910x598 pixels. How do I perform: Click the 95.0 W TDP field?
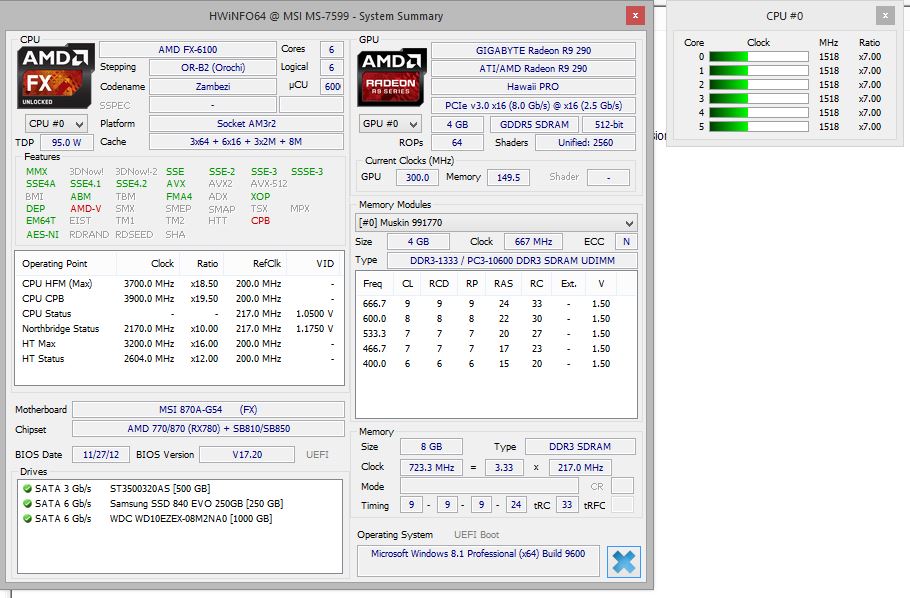pos(66,142)
